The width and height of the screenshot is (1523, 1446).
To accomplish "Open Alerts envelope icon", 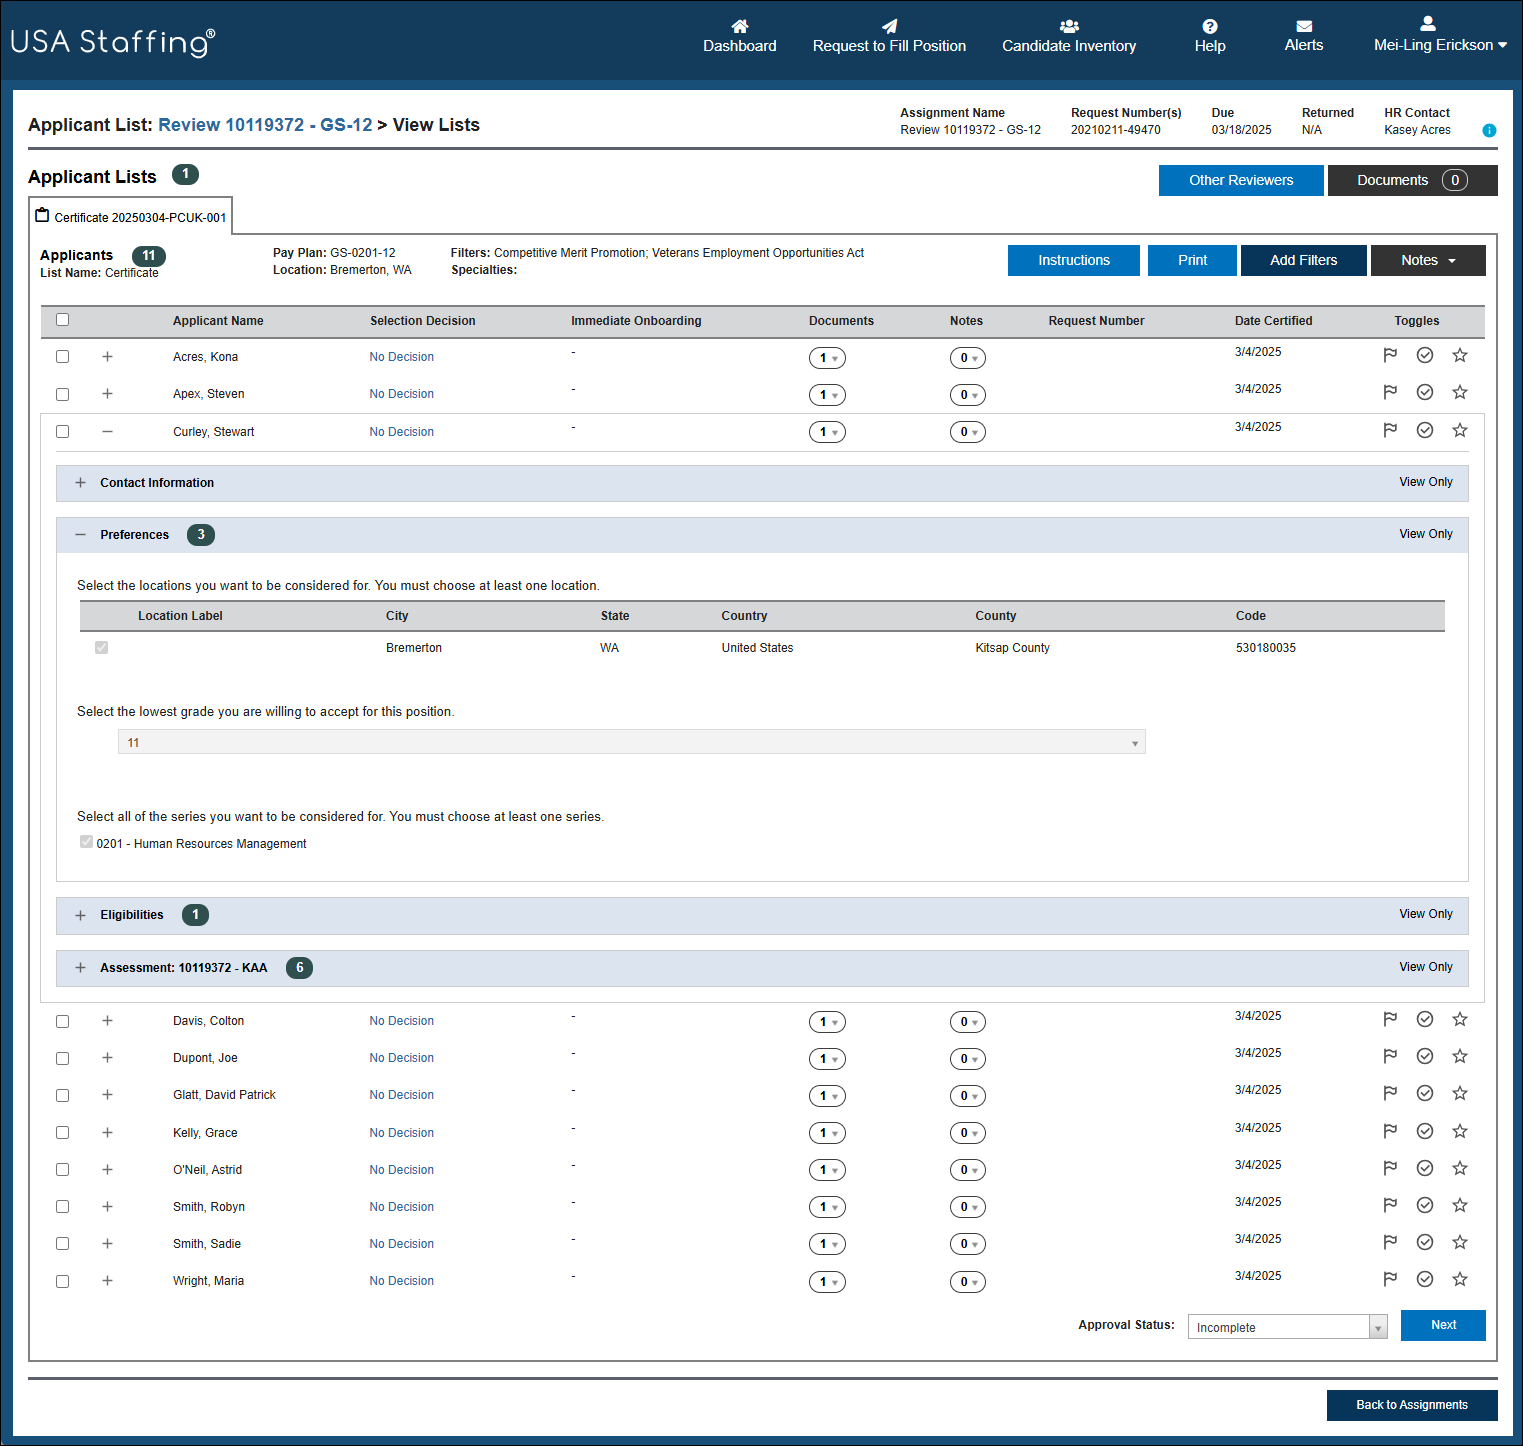I will pyautogui.click(x=1304, y=26).
